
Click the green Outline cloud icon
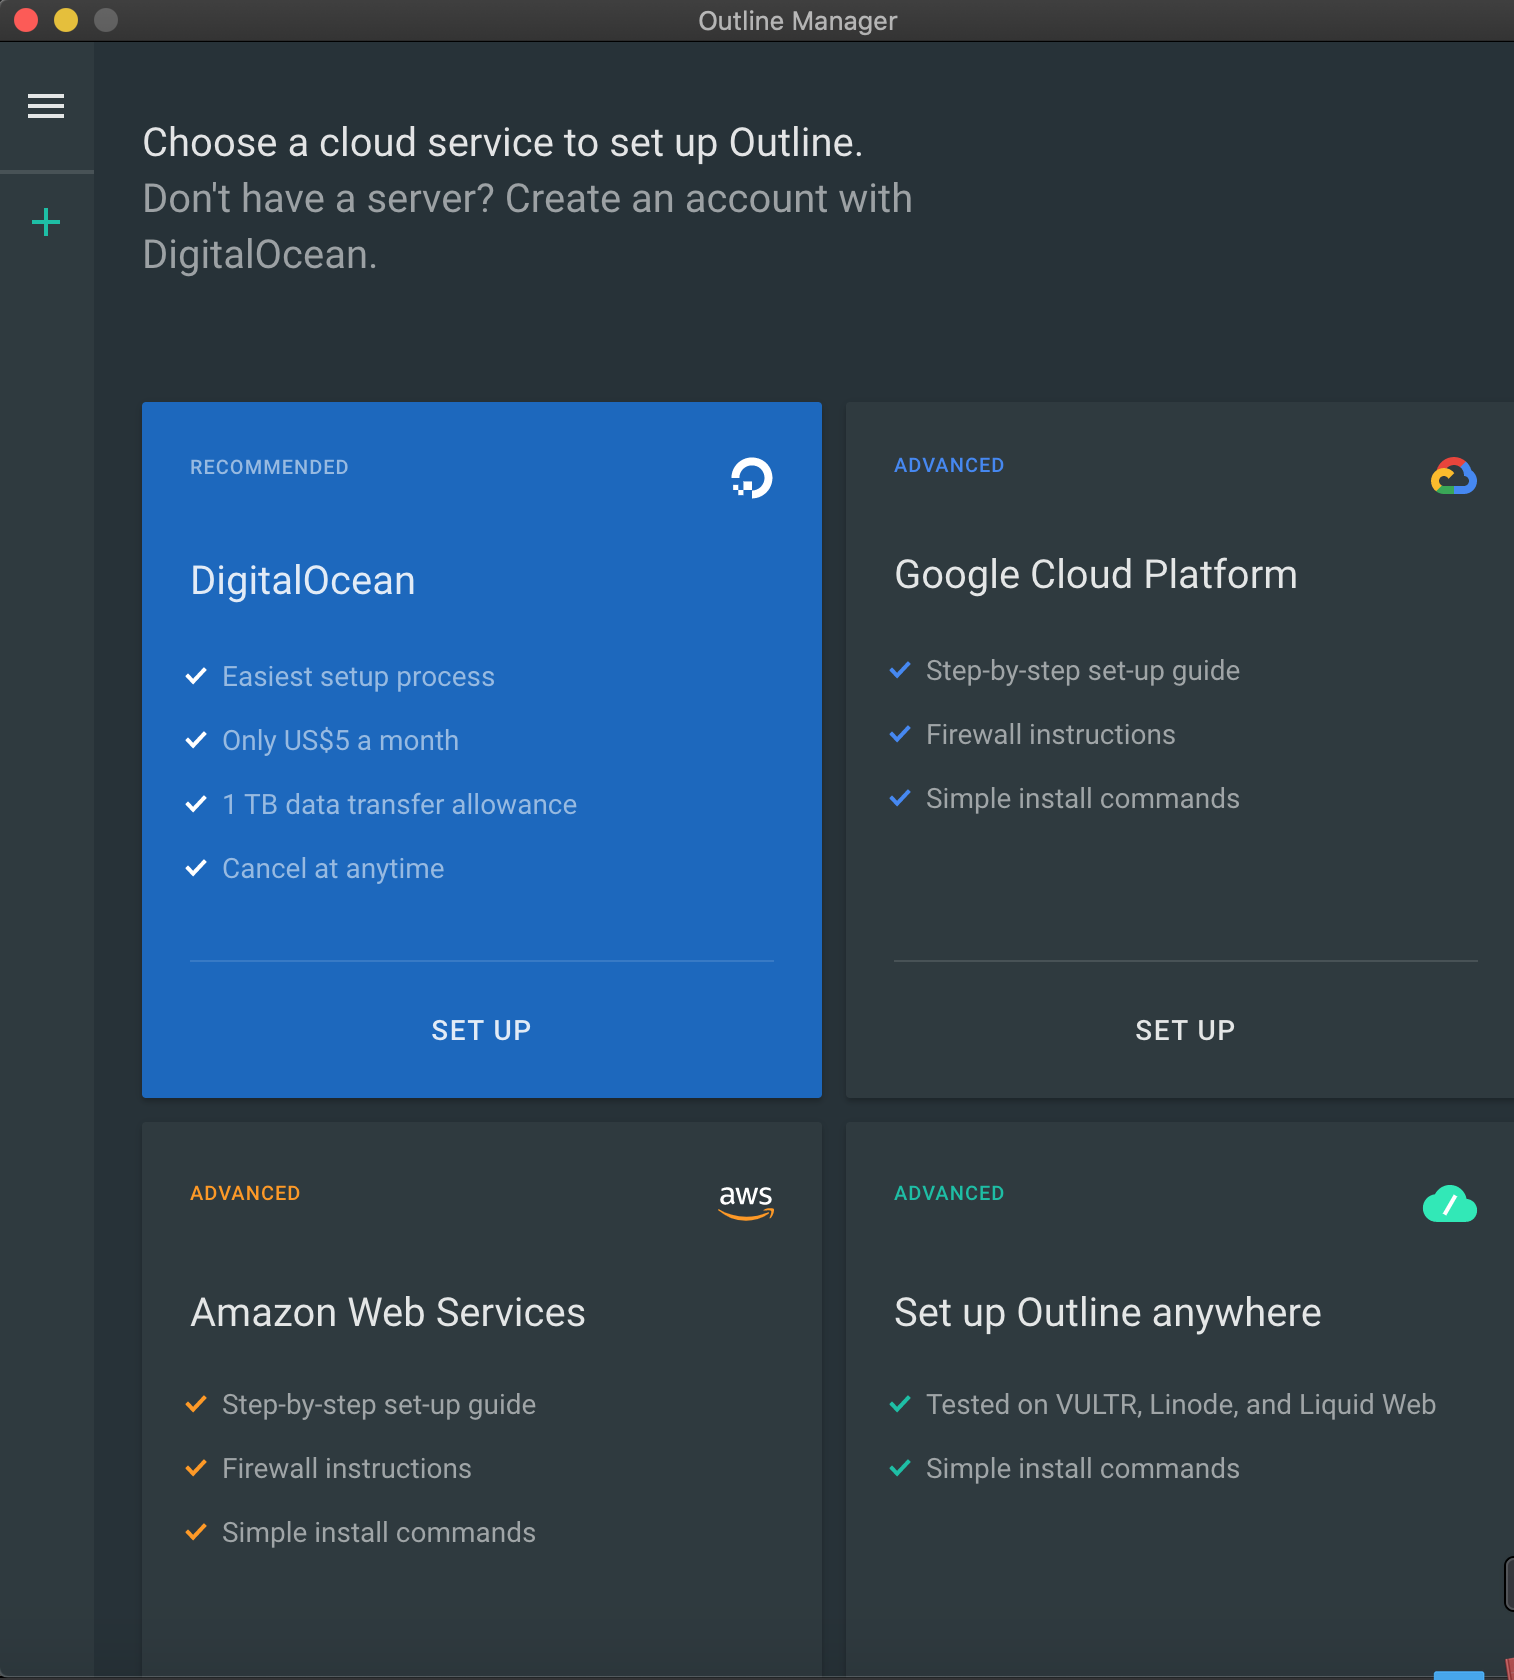[x=1449, y=1205]
